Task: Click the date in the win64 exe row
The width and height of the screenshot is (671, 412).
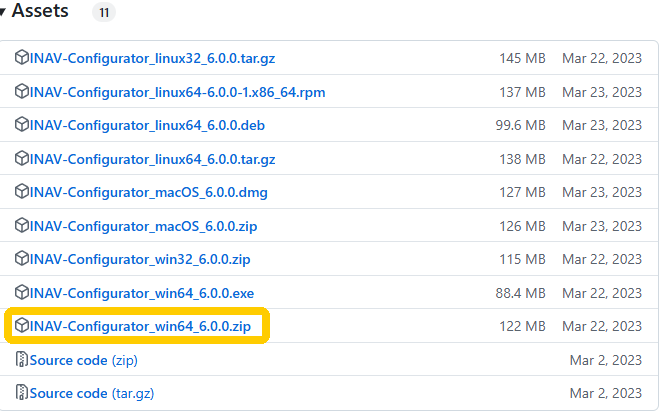Action: pyautogui.click(x=602, y=293)
